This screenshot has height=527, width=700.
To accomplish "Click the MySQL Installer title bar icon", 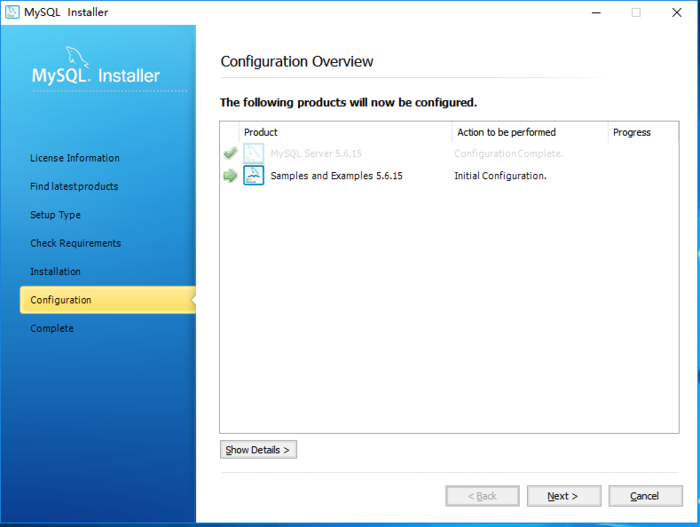I will (12, 12).
